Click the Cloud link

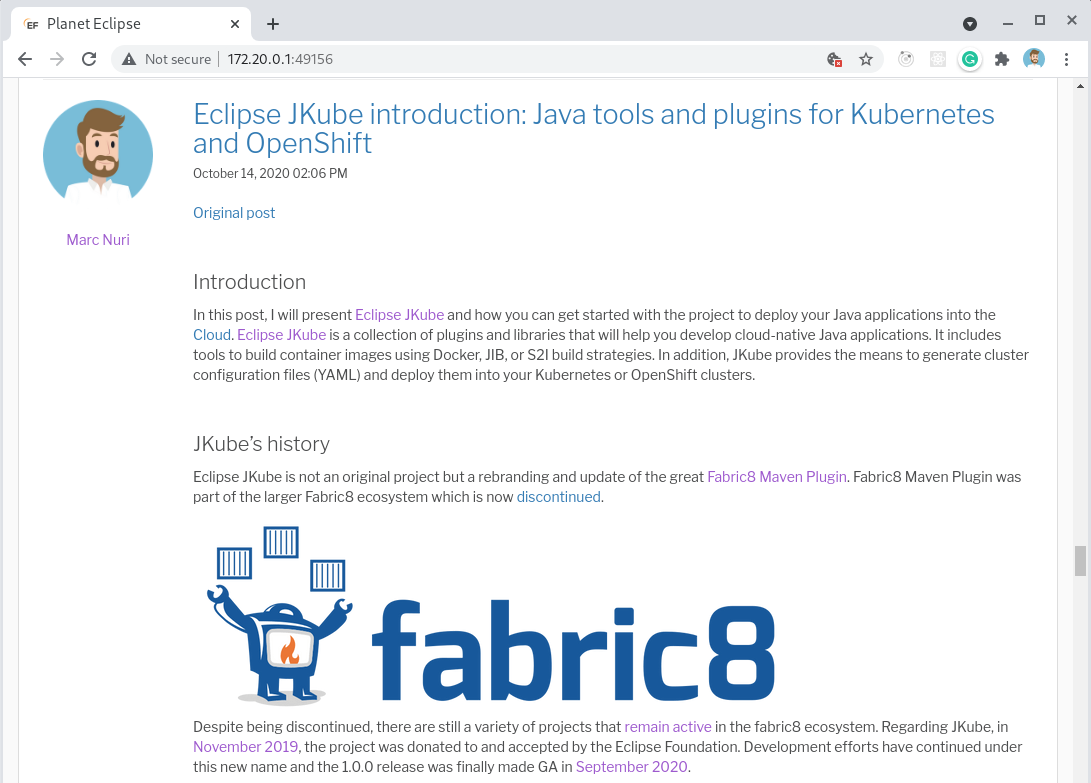212,335
